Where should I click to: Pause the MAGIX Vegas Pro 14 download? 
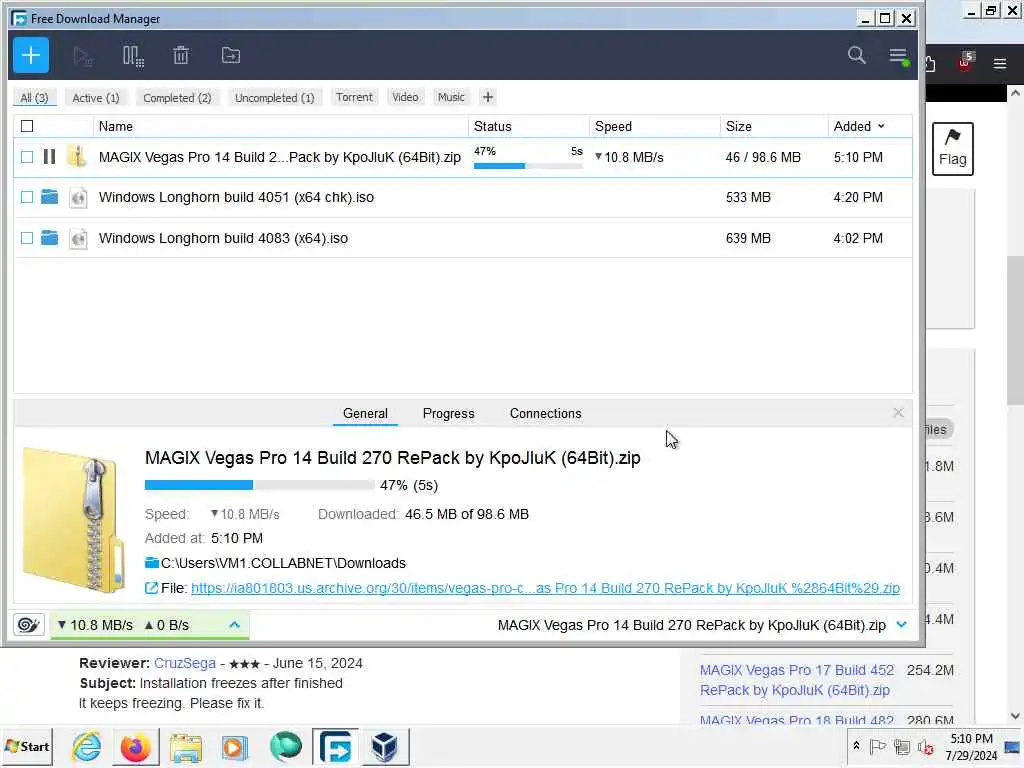(49, 157)
